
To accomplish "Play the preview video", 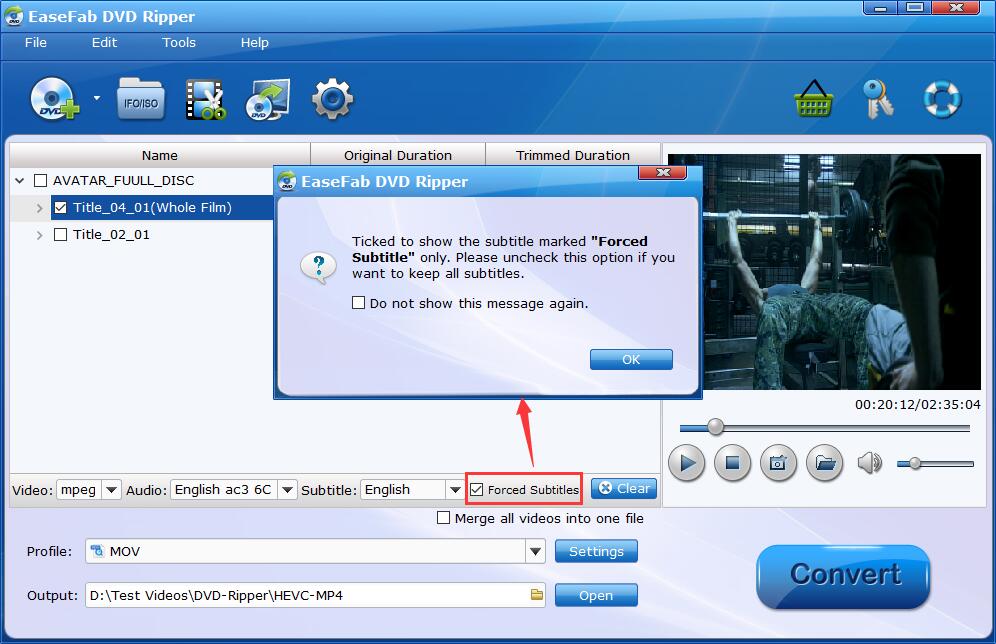I will pyautogui.click(x=687, y=463).
